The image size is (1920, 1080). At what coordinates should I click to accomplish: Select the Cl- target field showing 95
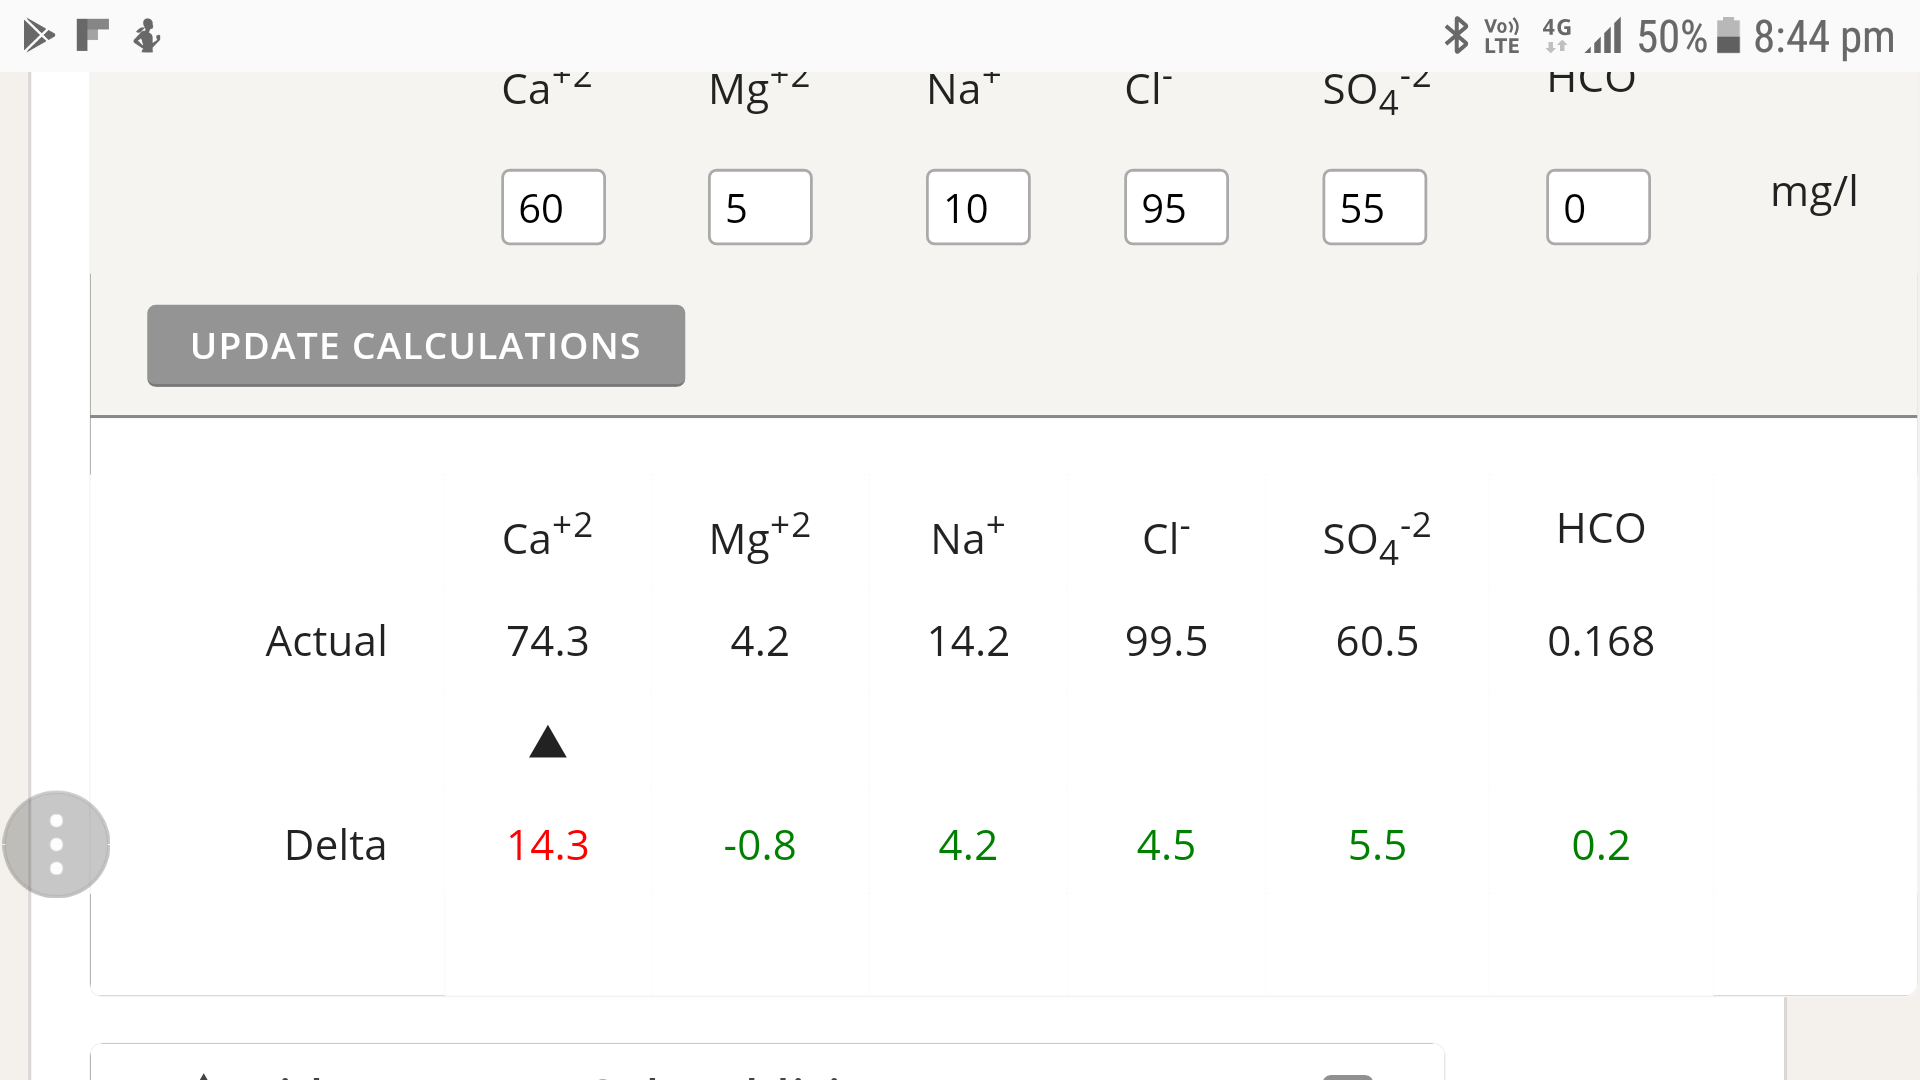point(1176,207)
